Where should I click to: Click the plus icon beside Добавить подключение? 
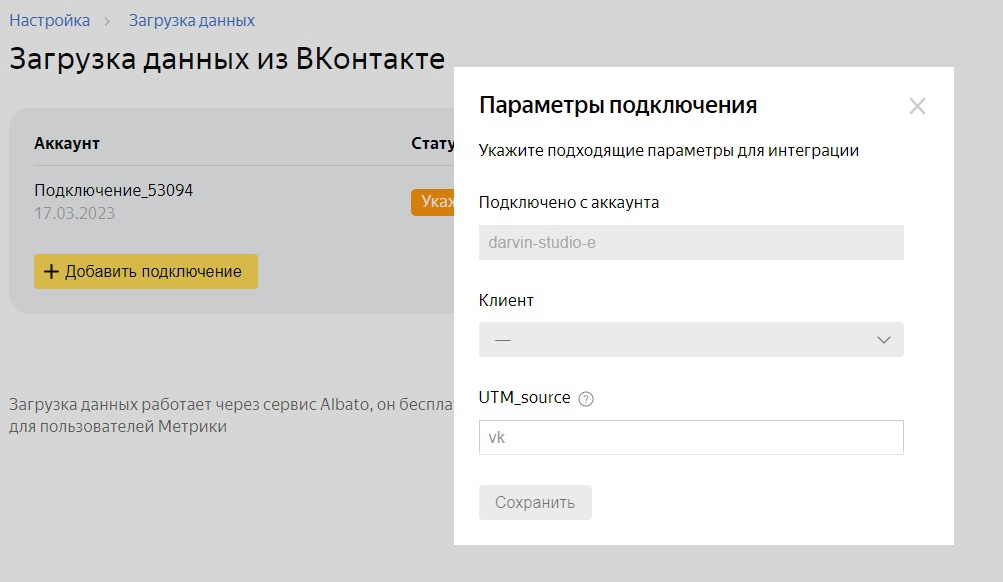tap(52, 272)
